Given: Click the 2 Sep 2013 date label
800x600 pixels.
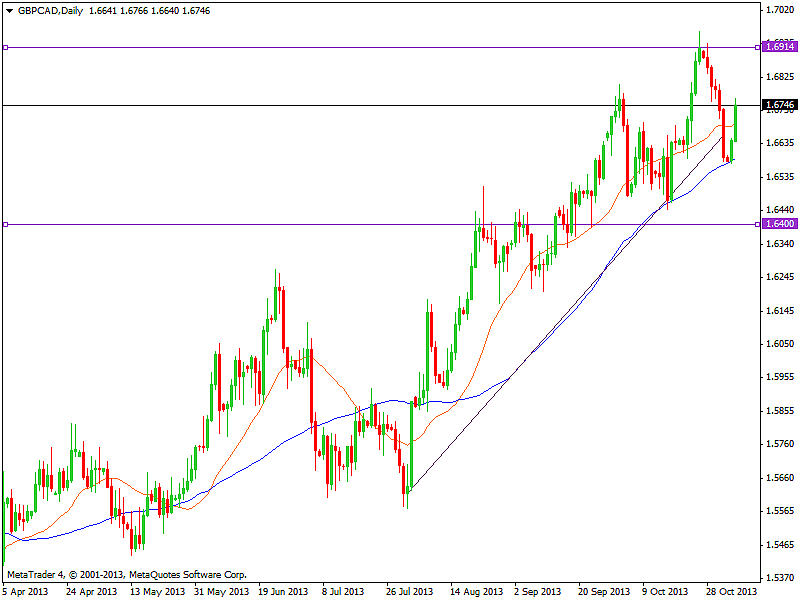Looking at the screenshot, I should coord(537,591).
